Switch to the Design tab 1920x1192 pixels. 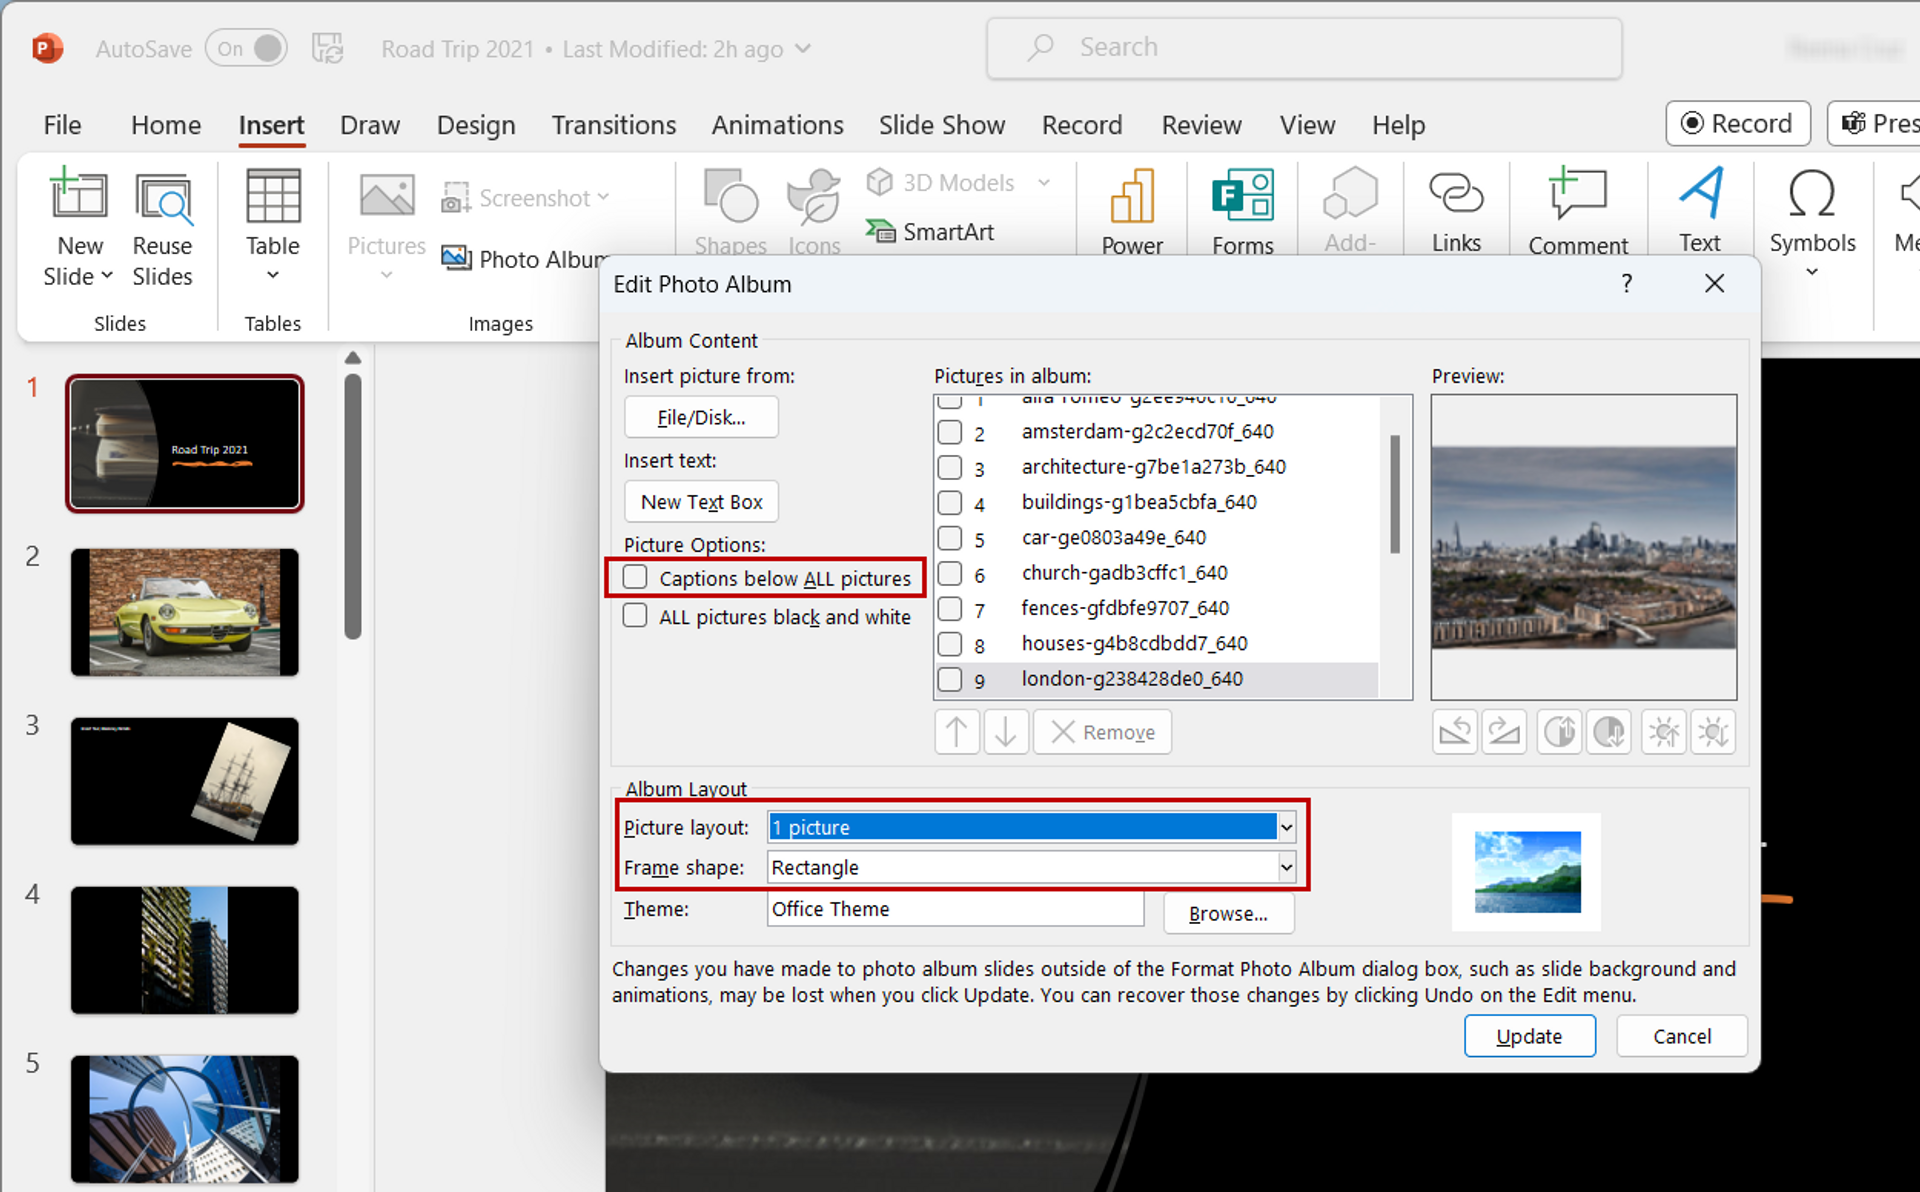(476, 125)
